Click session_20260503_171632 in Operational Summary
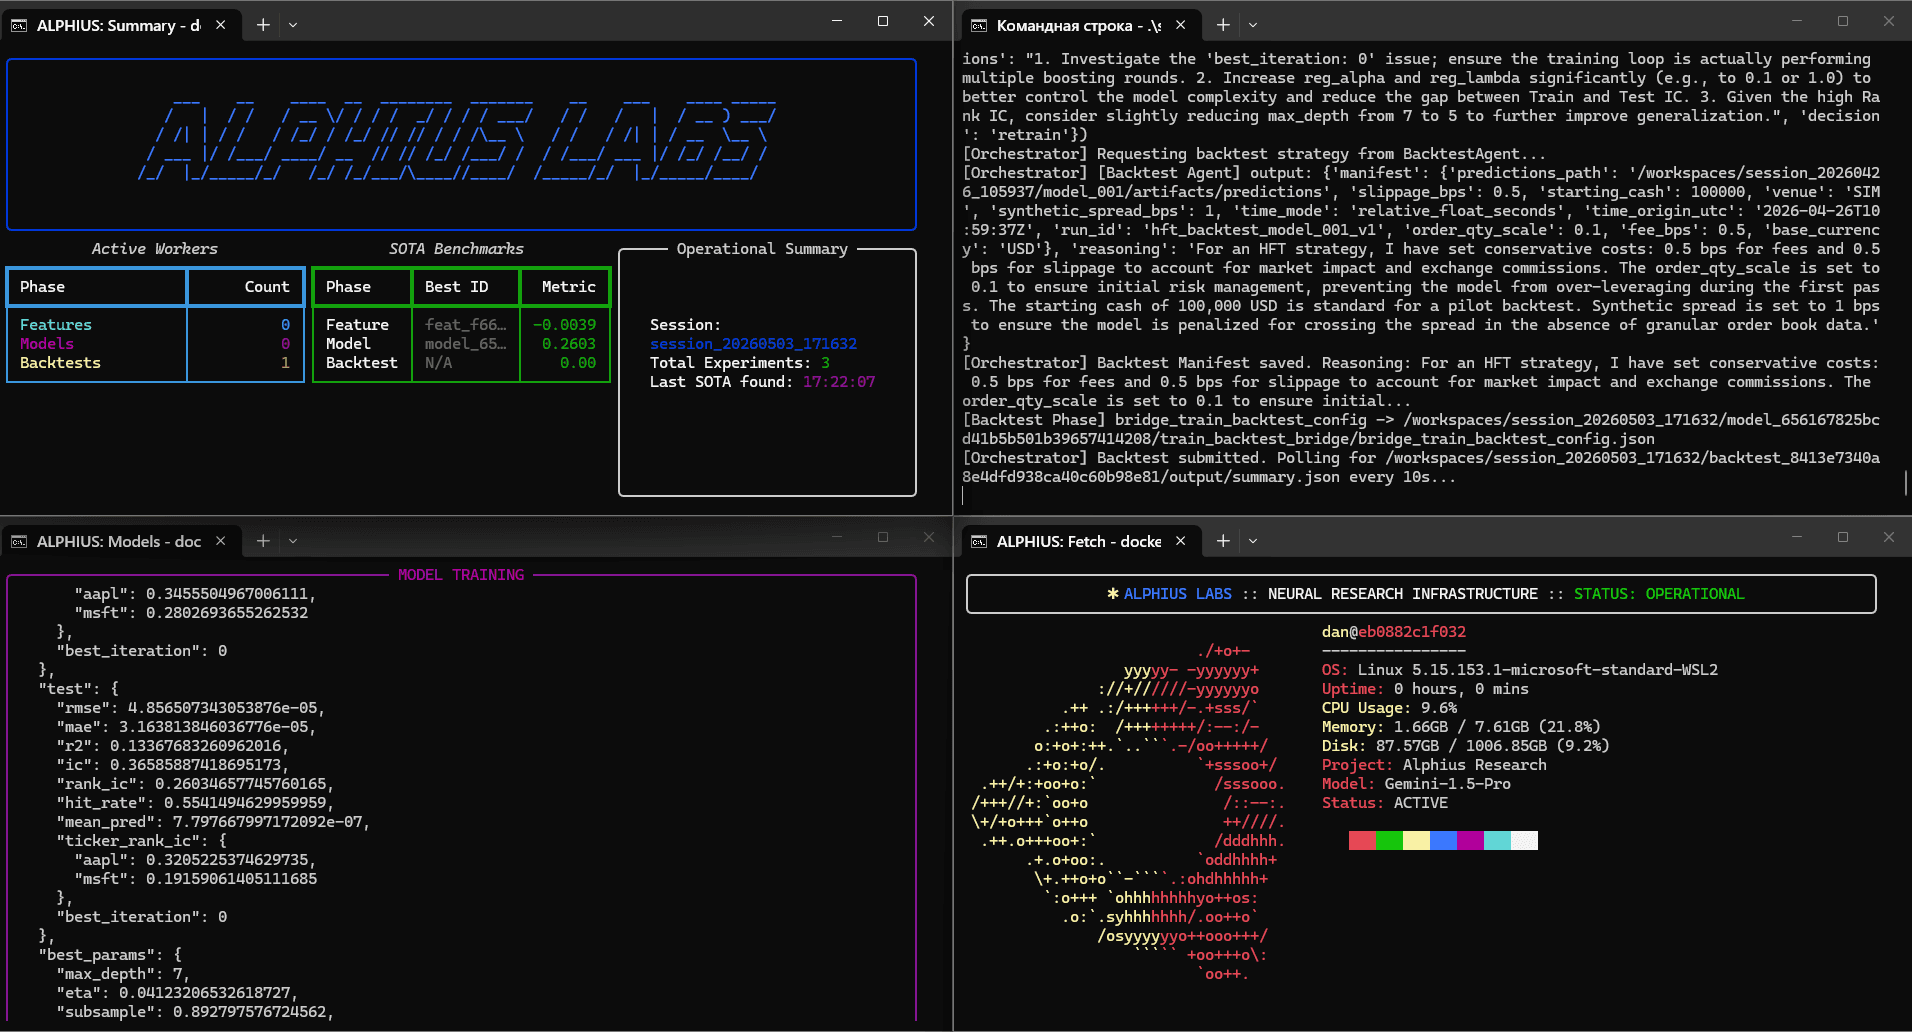The image size is (1912, 1032). tap(753, 344)
